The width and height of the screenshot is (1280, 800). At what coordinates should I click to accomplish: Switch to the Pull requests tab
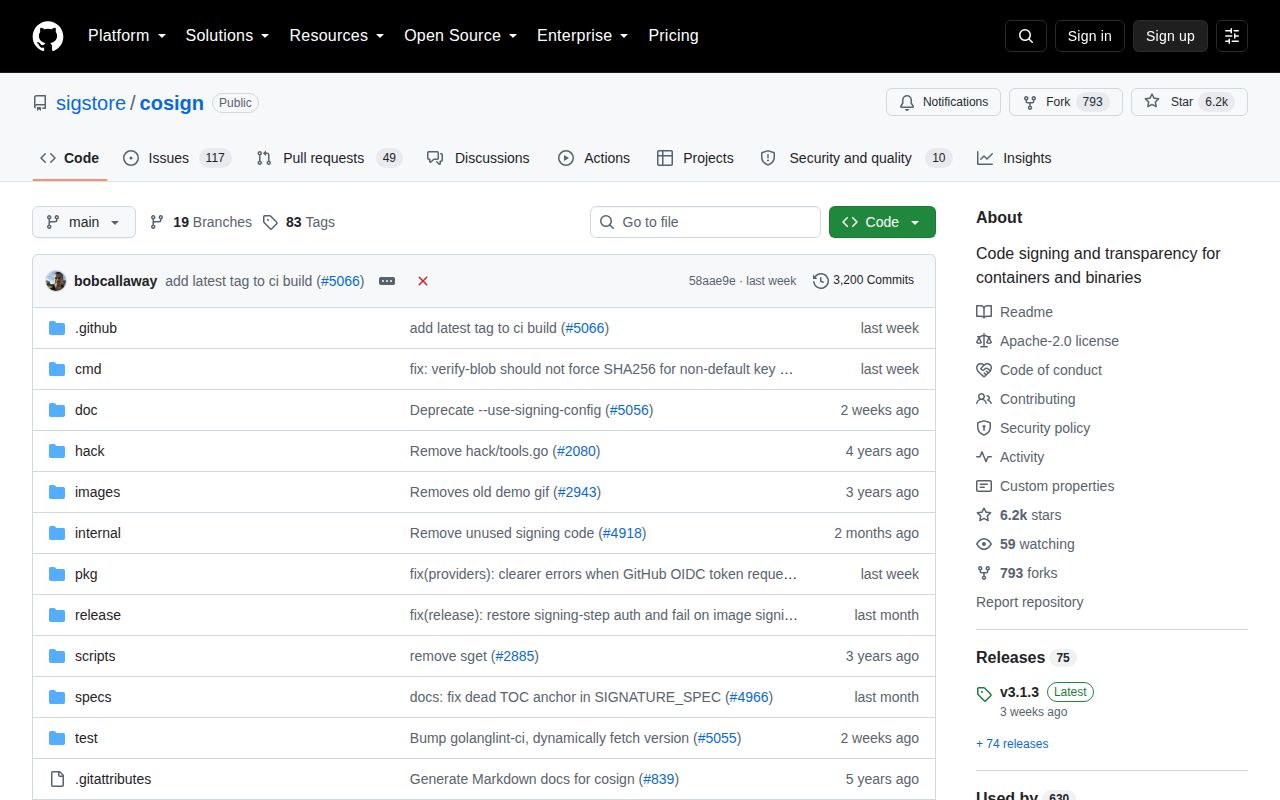[328, 158]
